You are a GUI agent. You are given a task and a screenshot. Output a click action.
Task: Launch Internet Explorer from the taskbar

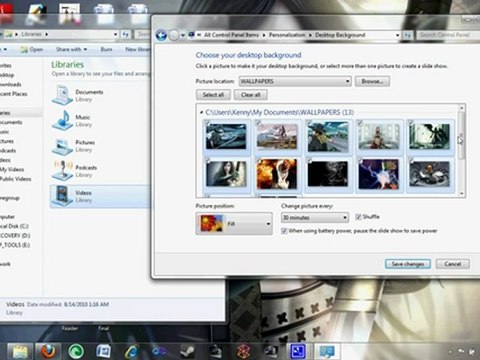(132, 351)
